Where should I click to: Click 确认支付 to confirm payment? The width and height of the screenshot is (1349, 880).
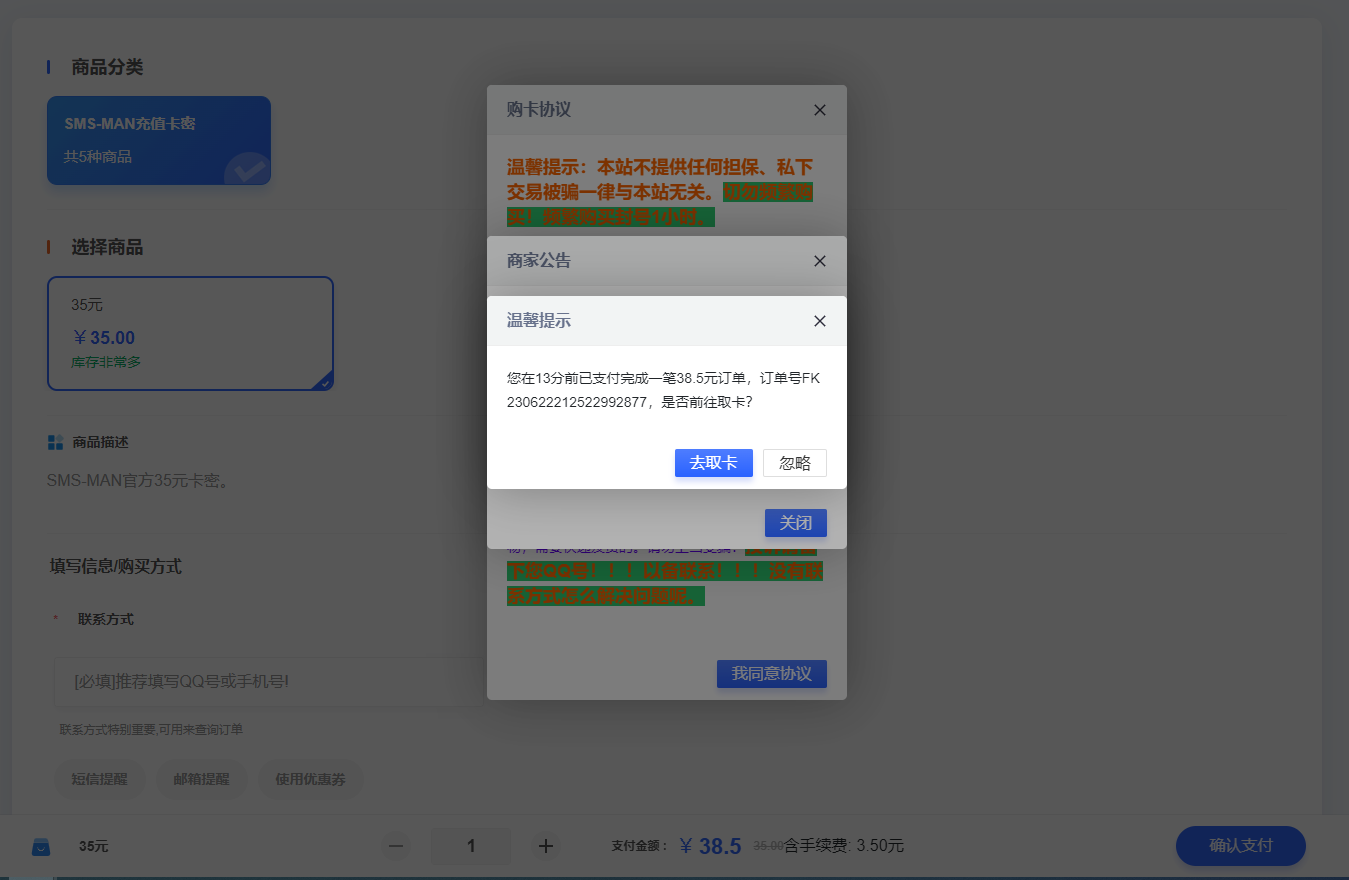(1240, 845)
